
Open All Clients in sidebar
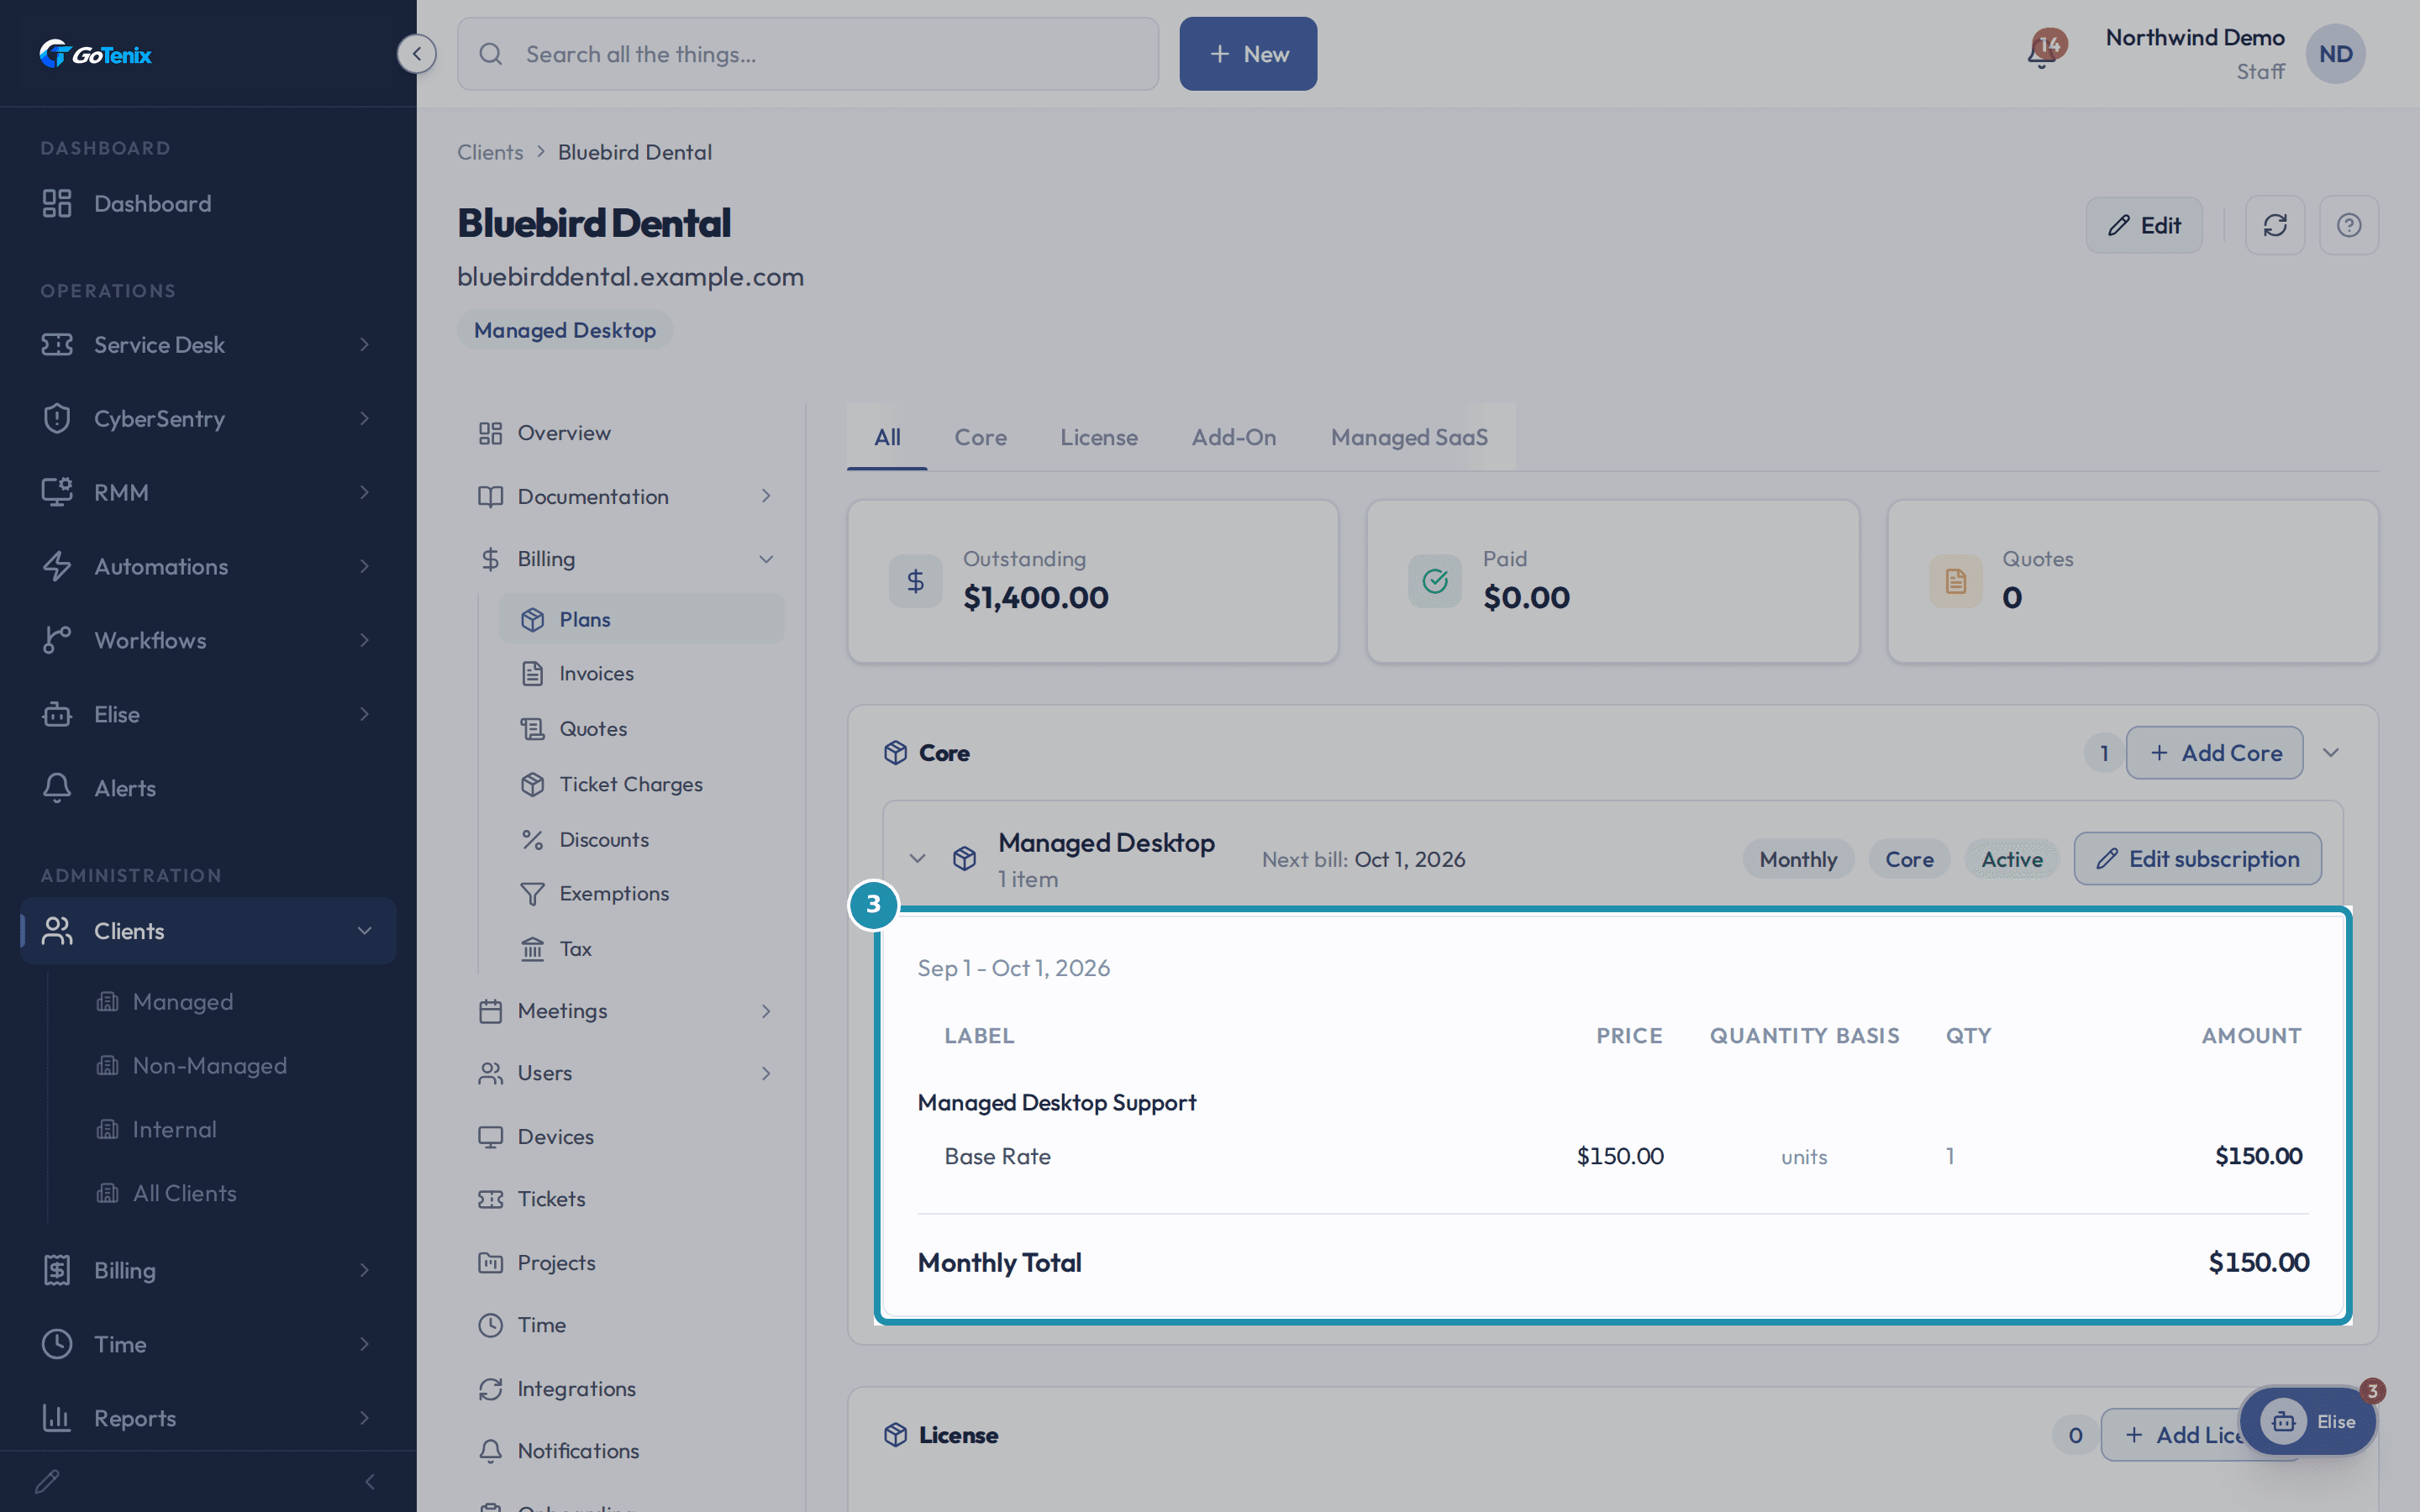pos(185,1193)
